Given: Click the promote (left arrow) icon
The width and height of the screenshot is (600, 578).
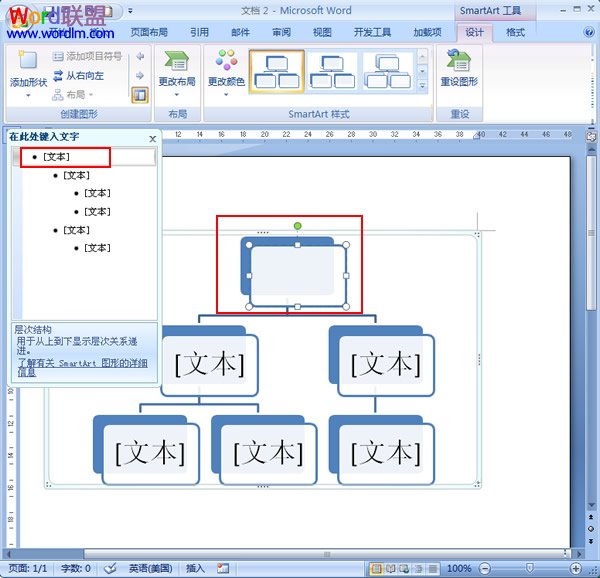Looking at the screenshot, I should click(x=140, y=57).
